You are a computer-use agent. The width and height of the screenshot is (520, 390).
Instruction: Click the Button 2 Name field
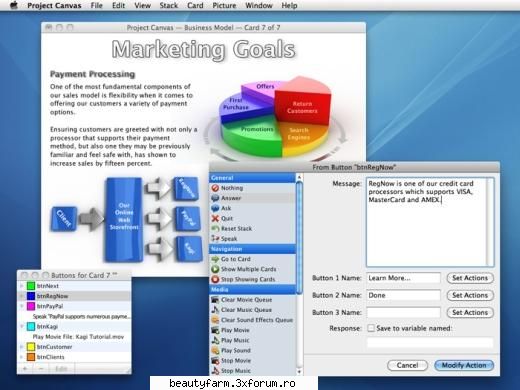pos(403,295)
